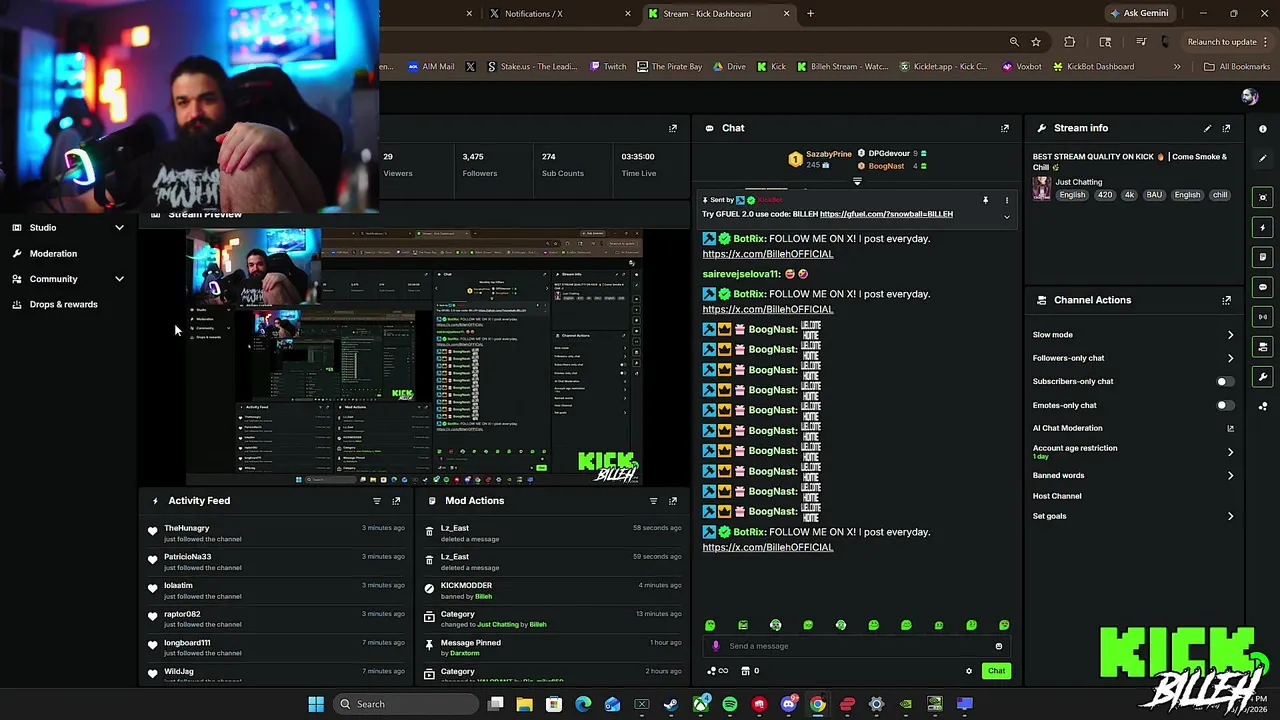Open Steam from the taskbar

(x=671, y=704)
